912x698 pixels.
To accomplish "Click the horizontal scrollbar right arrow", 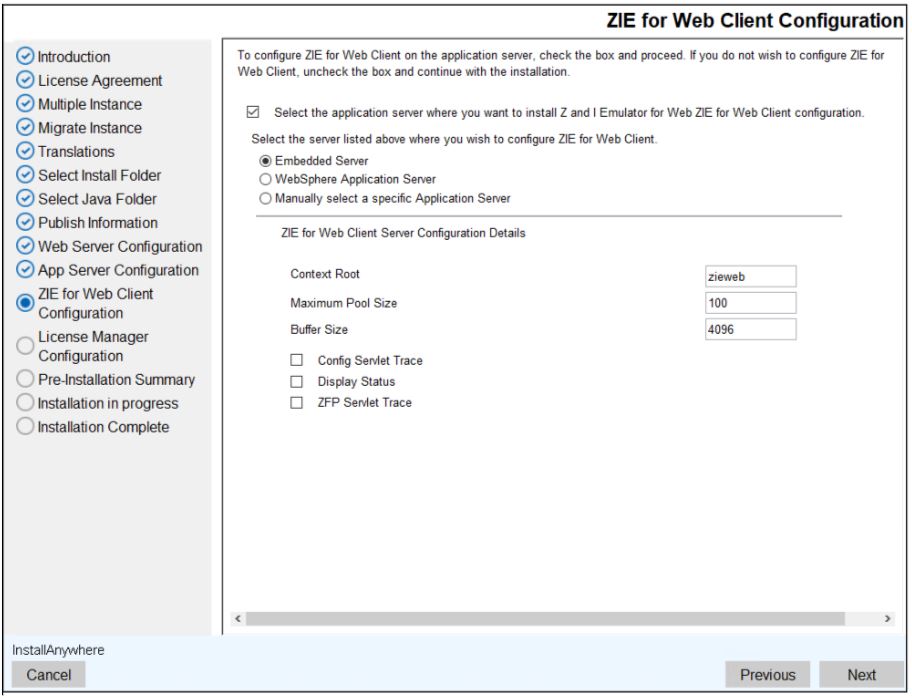I will pos(887,618).
